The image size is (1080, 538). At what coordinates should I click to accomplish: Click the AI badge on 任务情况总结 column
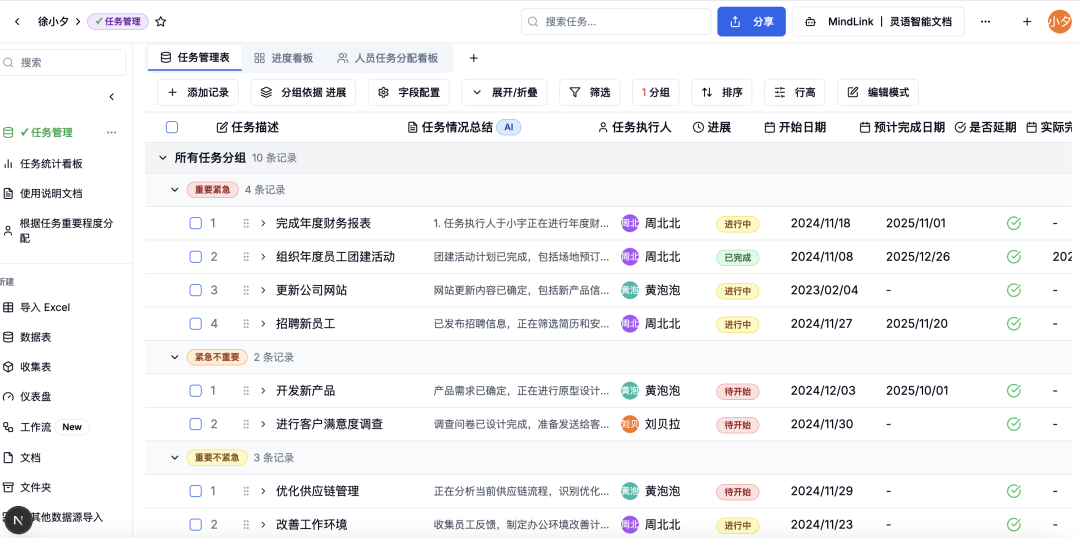click(508, 127)
